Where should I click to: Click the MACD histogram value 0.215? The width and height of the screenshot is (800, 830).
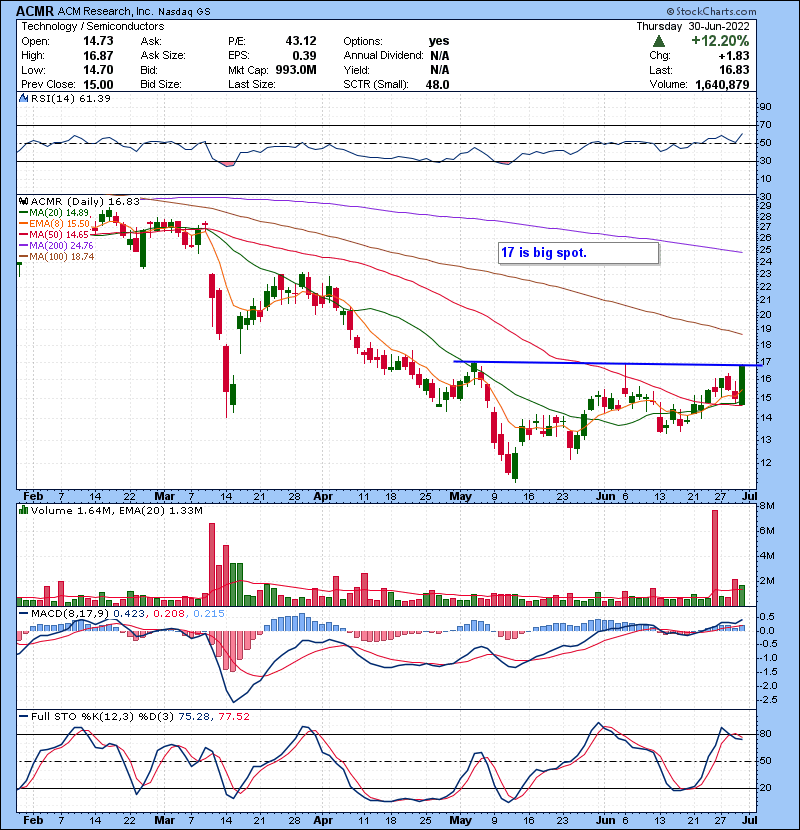click(x=209, y=614)
